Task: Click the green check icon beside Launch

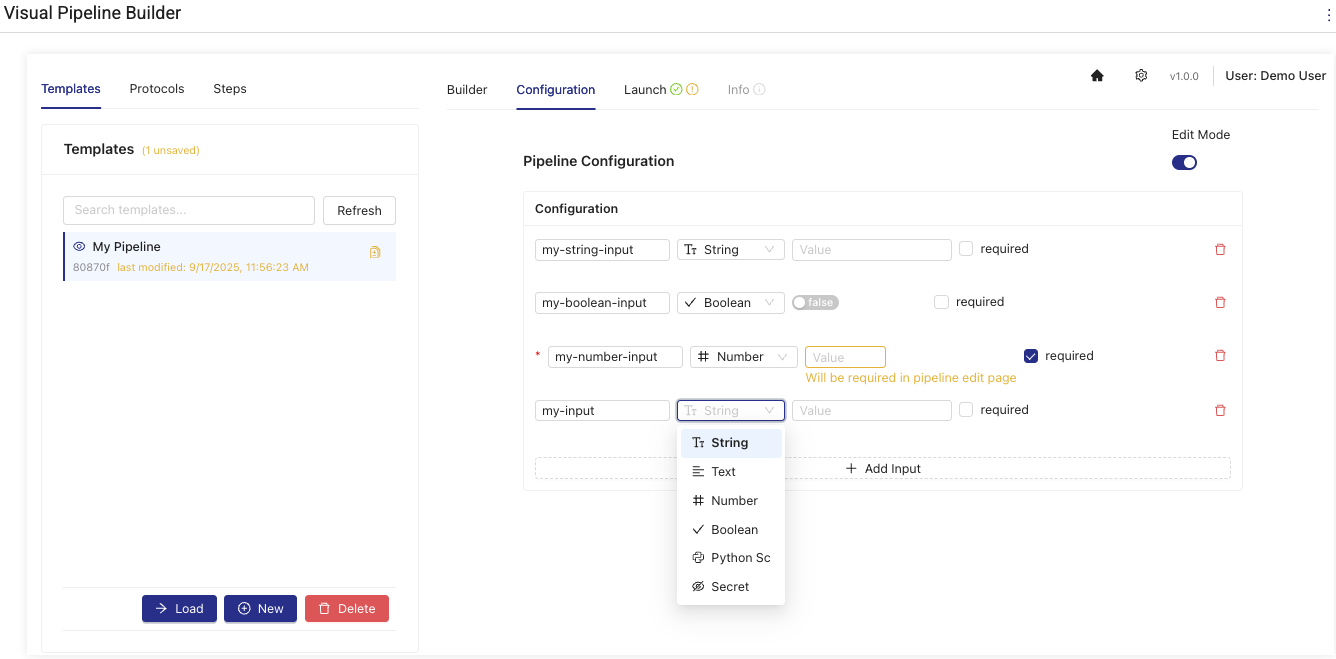Action: tap(676, 89)
